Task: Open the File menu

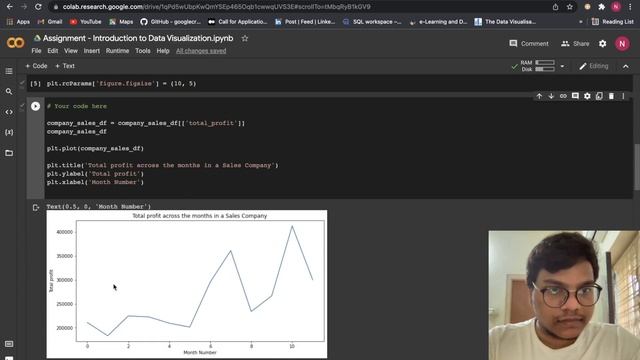Action: coord(36,51)
